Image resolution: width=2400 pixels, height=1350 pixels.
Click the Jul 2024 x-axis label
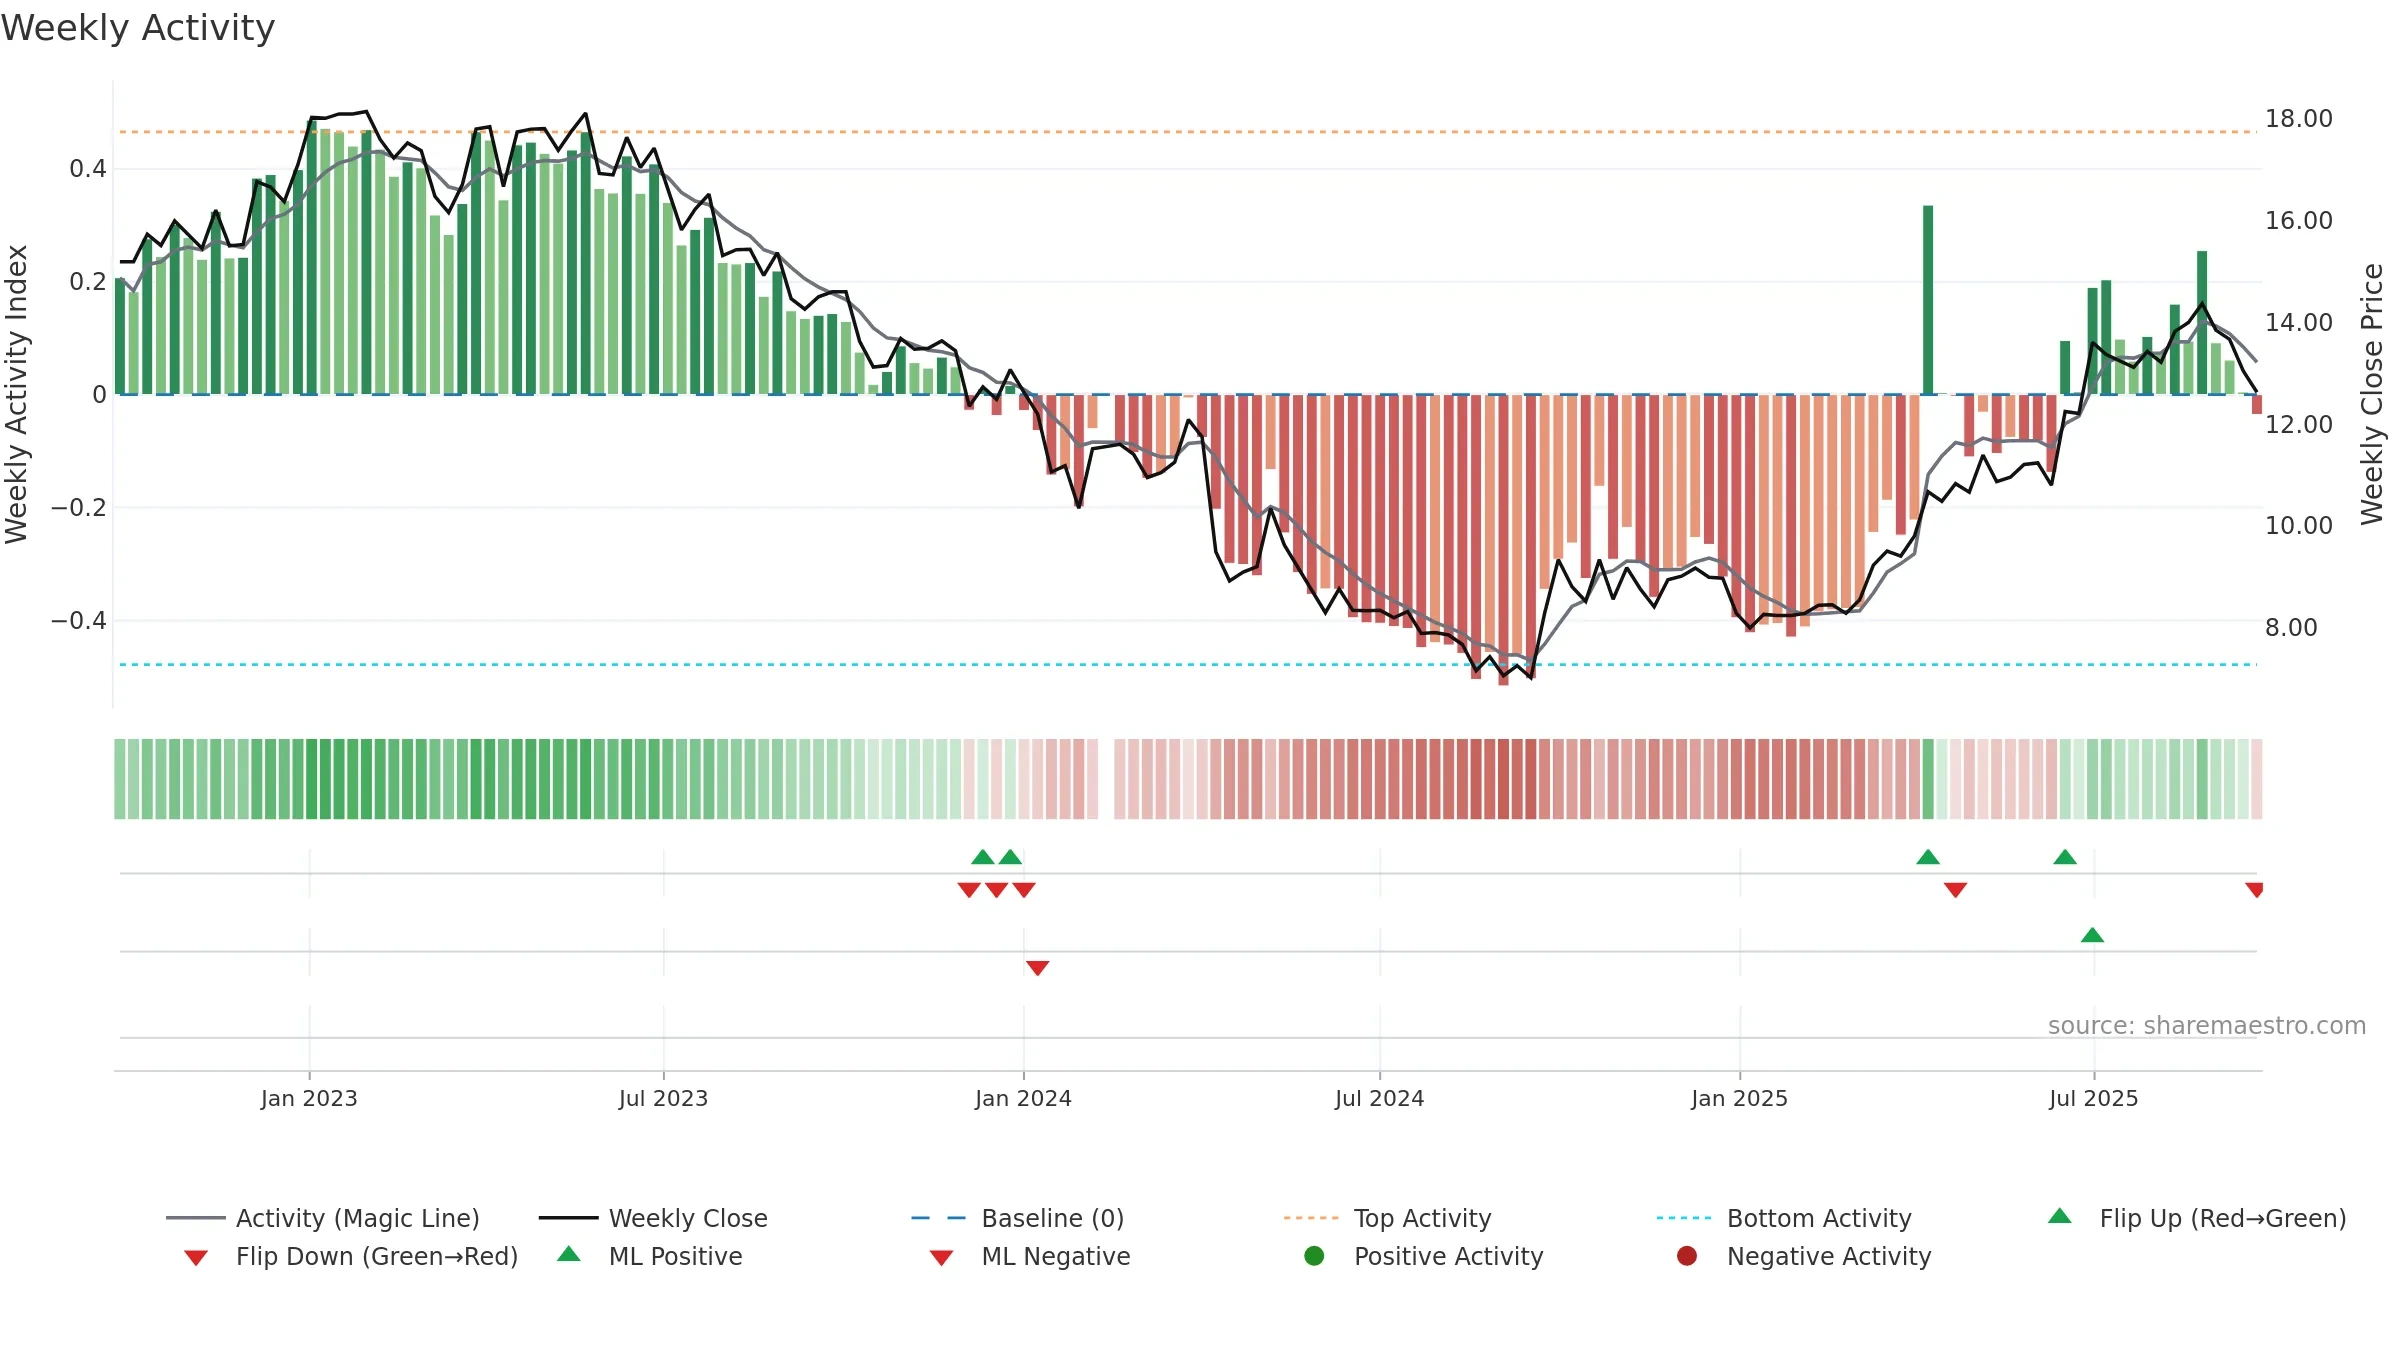(1379, 1099)
